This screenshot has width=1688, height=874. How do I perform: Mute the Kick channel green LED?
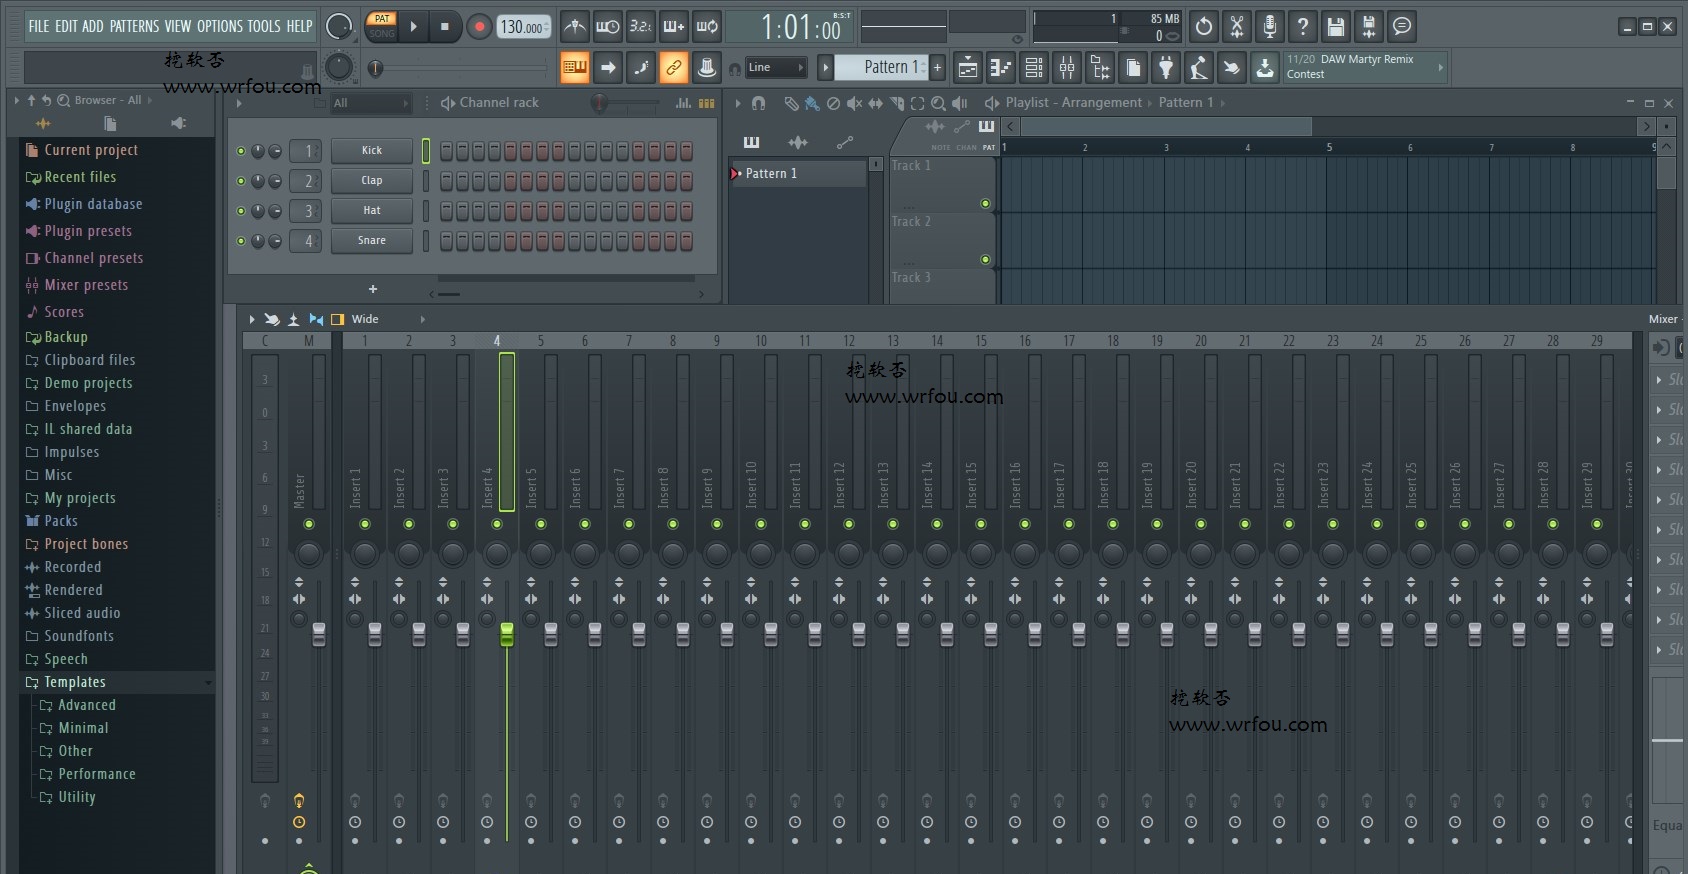coord(241,151)
